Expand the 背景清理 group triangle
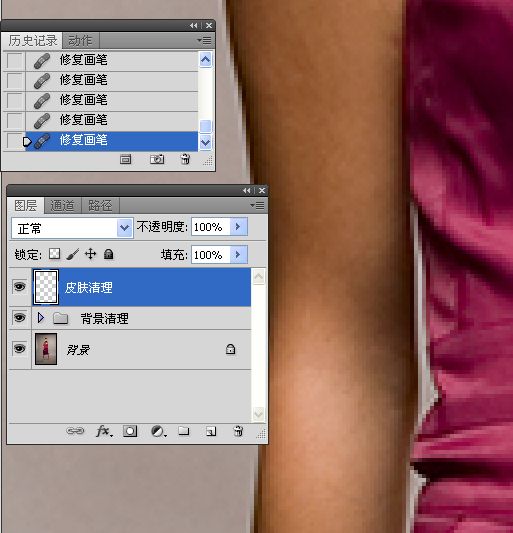 tap(41, 318)
